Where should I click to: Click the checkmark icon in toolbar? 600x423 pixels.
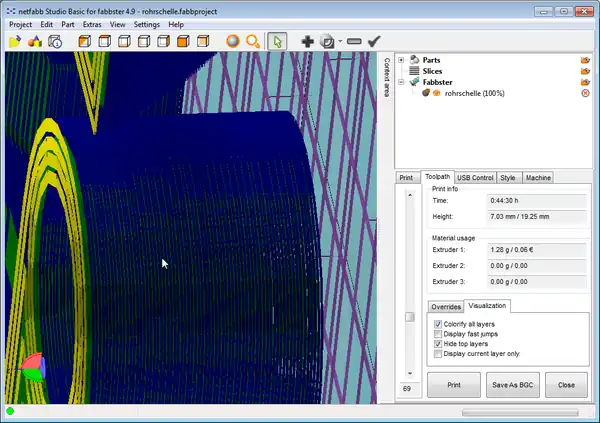(x=374, y=42)
